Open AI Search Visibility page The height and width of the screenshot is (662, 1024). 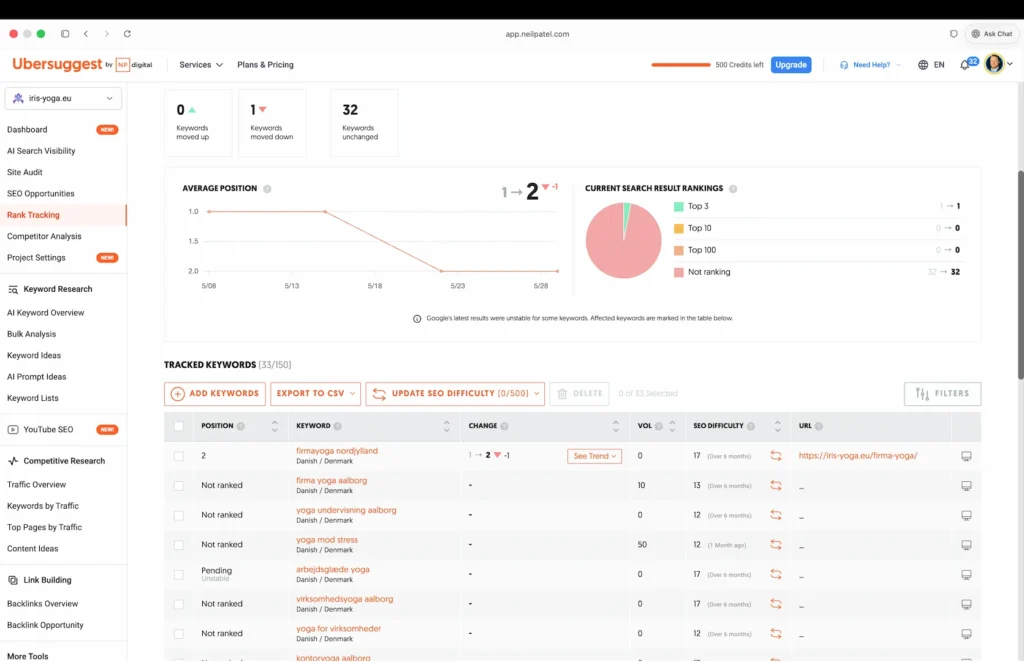[x=41, y=151]
